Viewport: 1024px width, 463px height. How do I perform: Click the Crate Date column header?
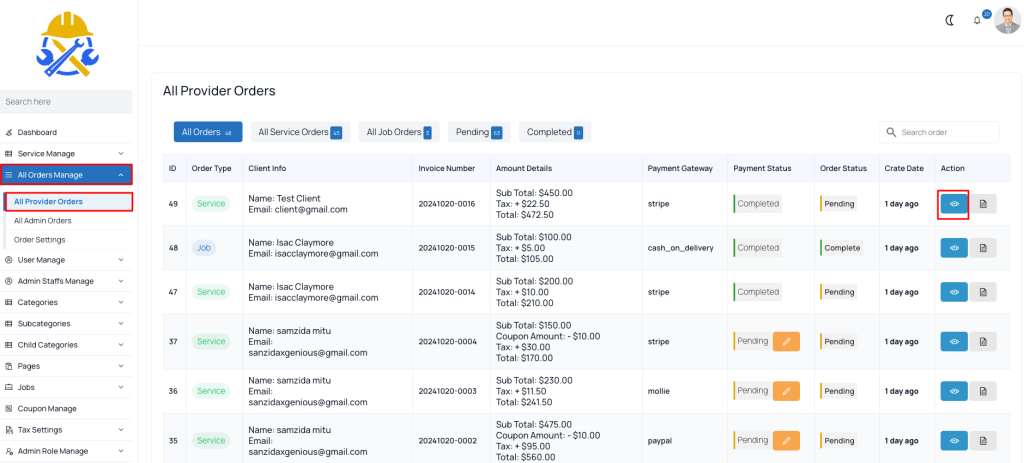tap(904, 168)
